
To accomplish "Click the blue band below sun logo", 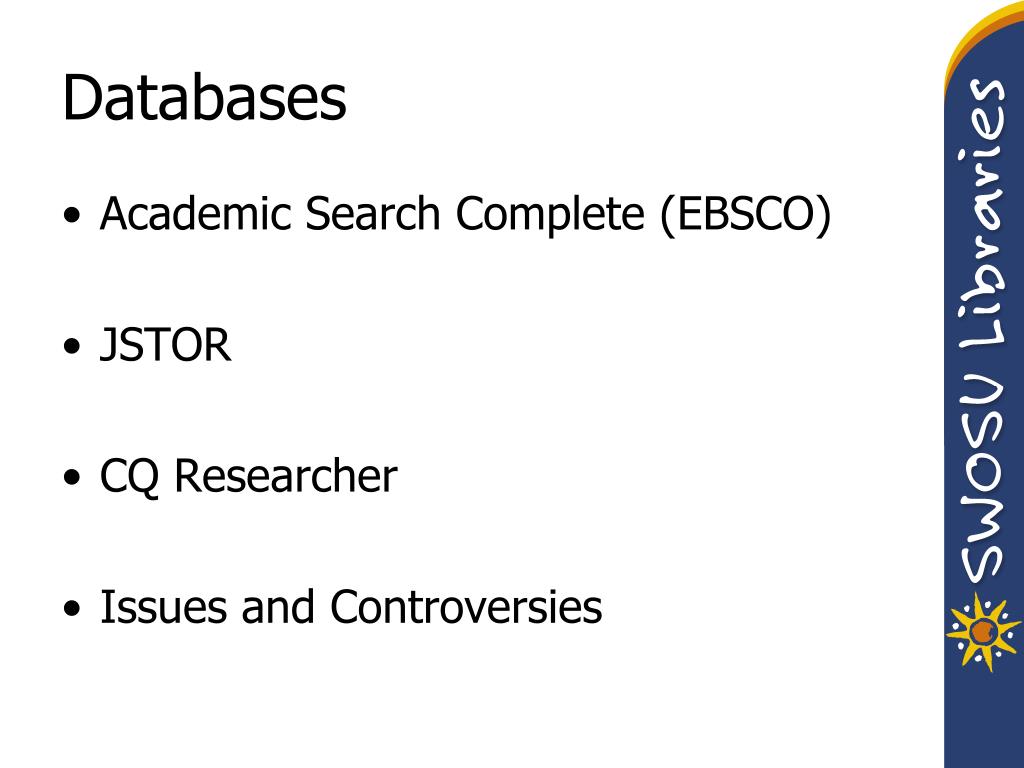I will (x=984, y=722).
